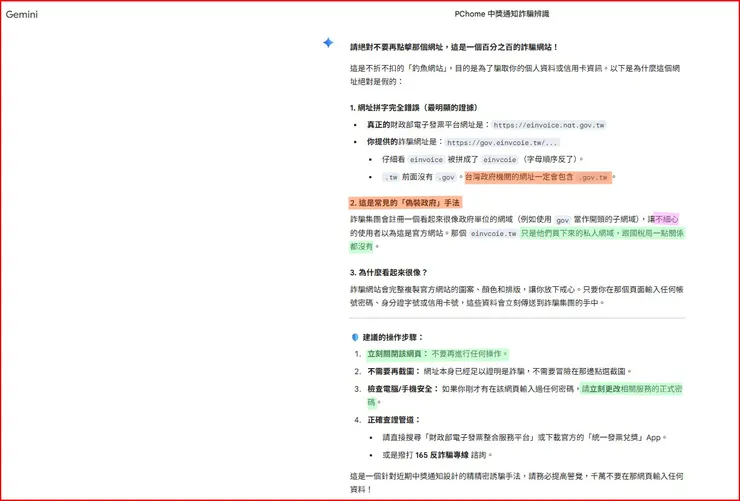Click the bold label 你提供的 in the second bullet
Viewport: 740px width, 501px height.
[382, 142]
